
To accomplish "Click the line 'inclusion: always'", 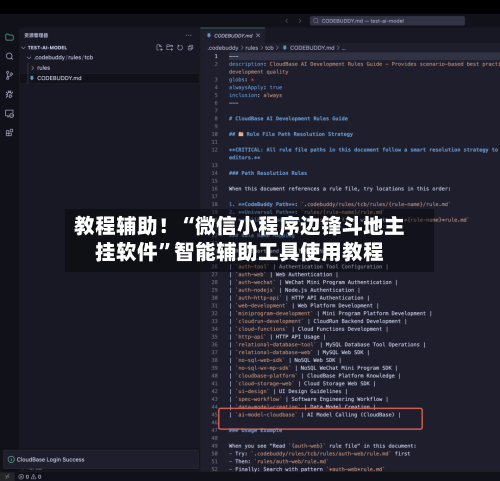I will pos(255,95).
